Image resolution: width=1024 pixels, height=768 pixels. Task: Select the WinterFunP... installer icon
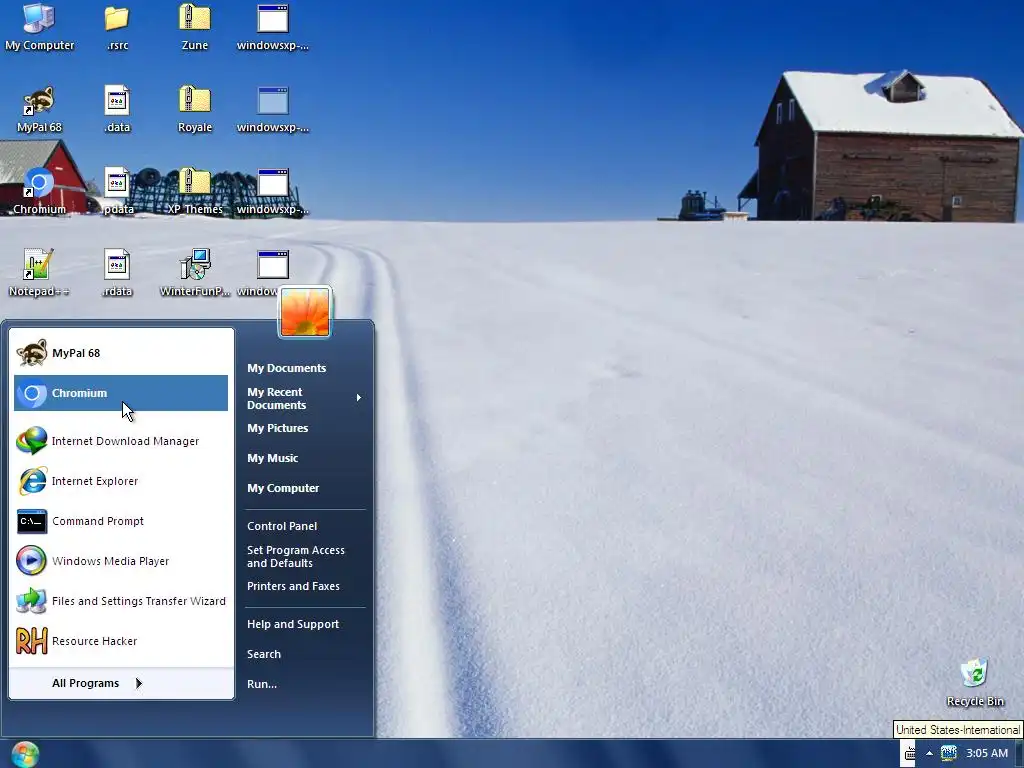(x=195, y=273)
